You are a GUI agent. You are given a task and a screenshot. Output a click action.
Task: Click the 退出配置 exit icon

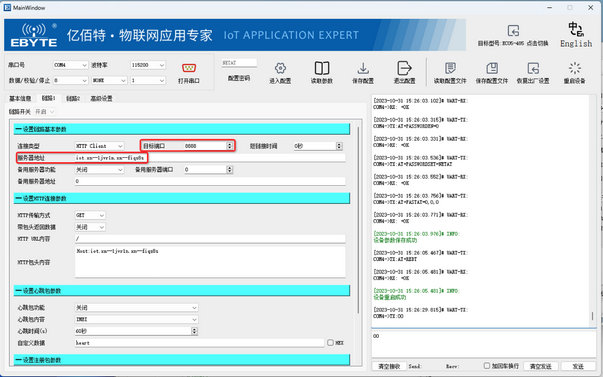point(404,68)
